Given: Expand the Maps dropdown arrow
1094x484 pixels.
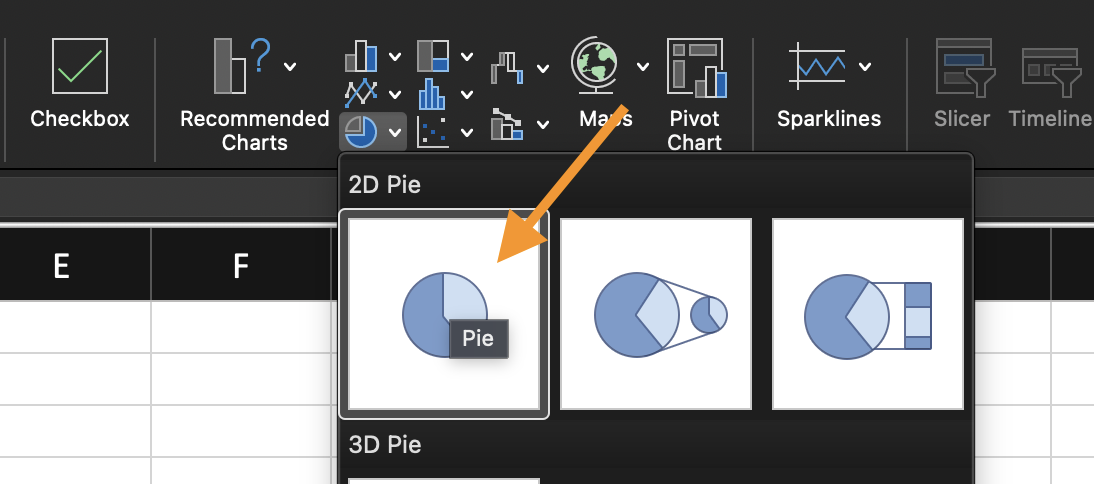Looking at the screenshot, I should [x=642, y=67].
